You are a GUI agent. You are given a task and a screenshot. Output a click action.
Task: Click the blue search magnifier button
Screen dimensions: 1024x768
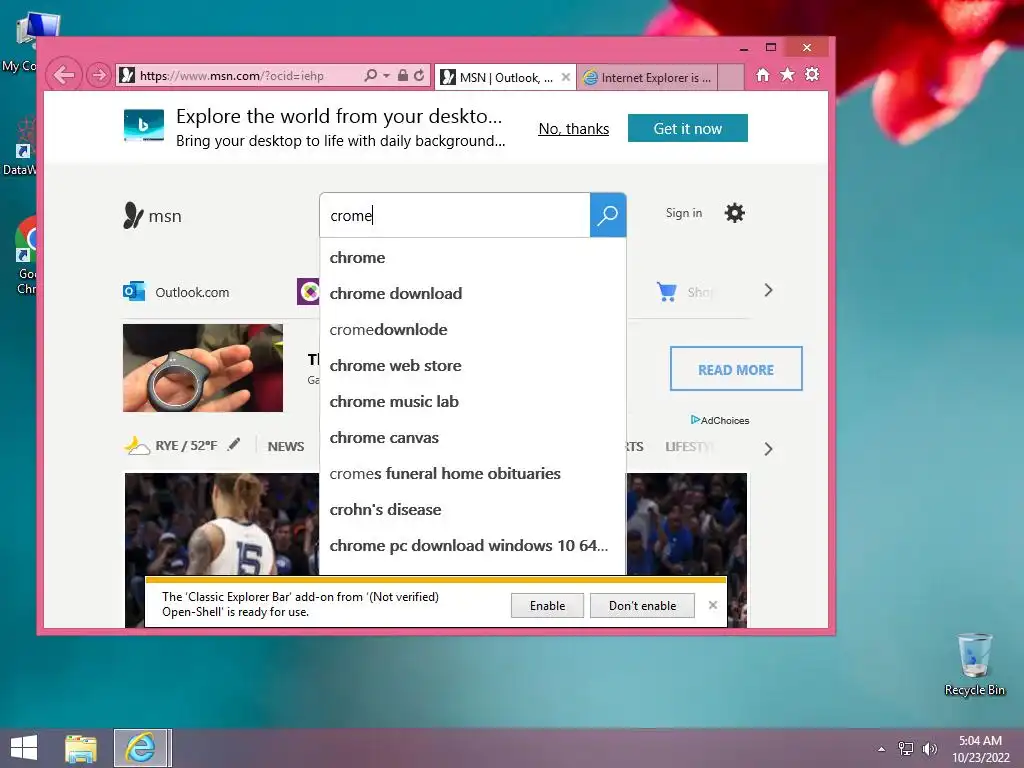(608, 216)
